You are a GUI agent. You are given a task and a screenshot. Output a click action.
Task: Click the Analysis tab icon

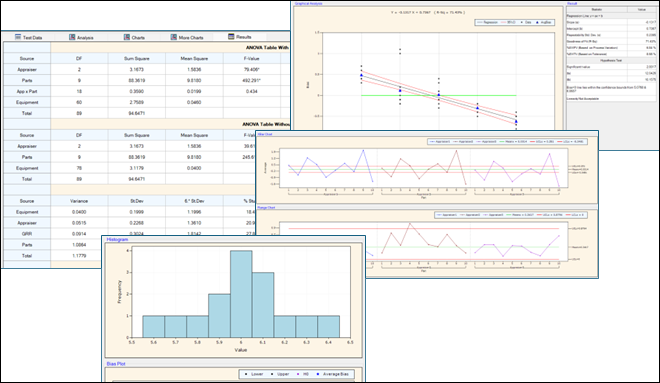pos(72,37)
